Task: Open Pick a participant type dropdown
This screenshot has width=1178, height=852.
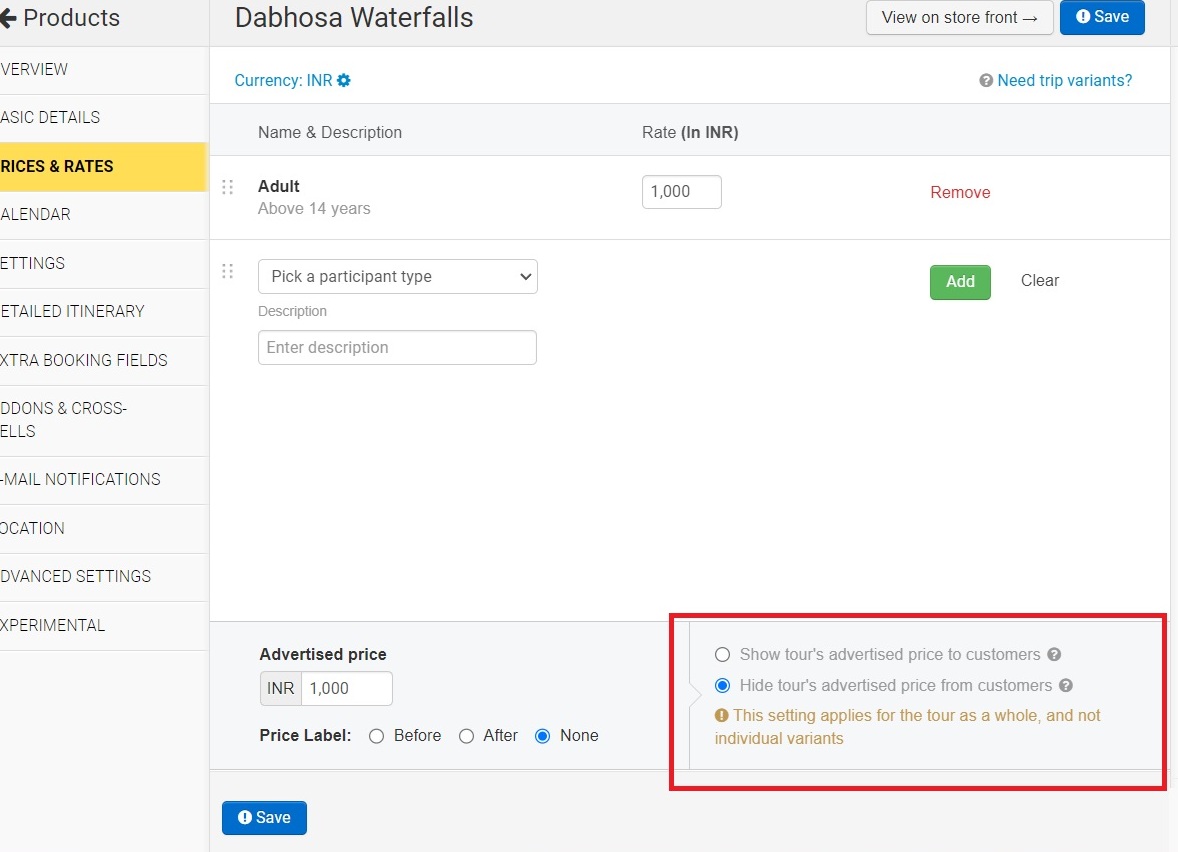Action: pos(397,277)
